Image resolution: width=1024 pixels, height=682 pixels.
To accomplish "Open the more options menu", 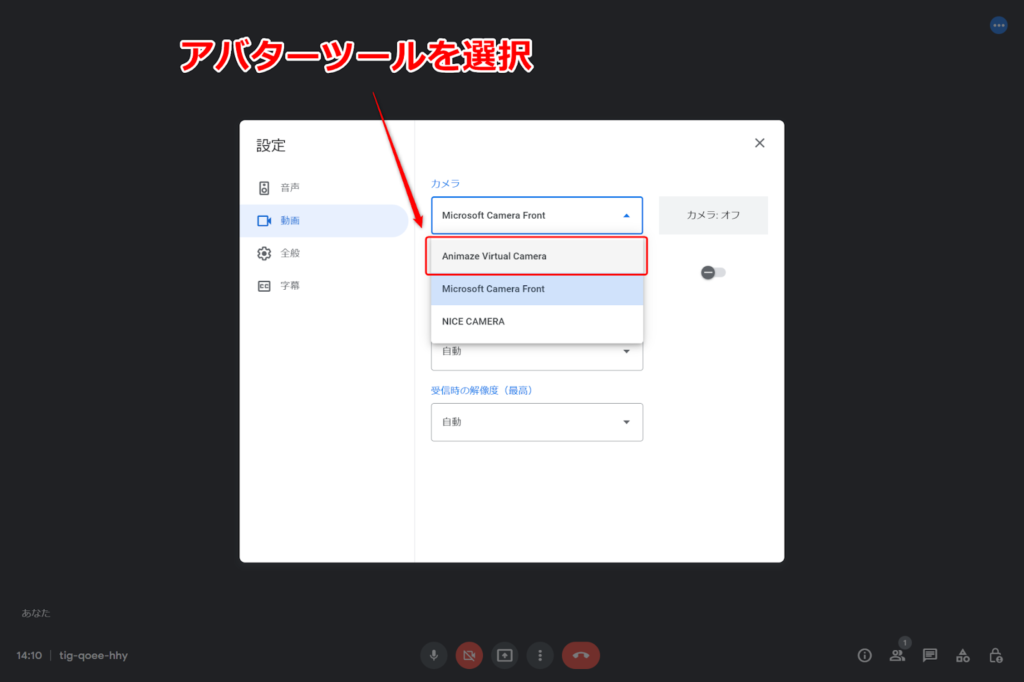I will [540, 655].
